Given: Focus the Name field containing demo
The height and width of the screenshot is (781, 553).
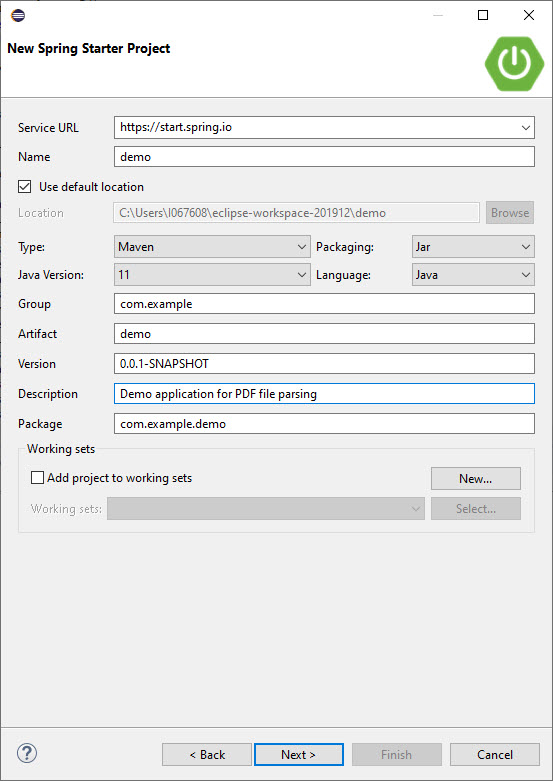Looking at the screenshot, I should click(x=324, y=156).
